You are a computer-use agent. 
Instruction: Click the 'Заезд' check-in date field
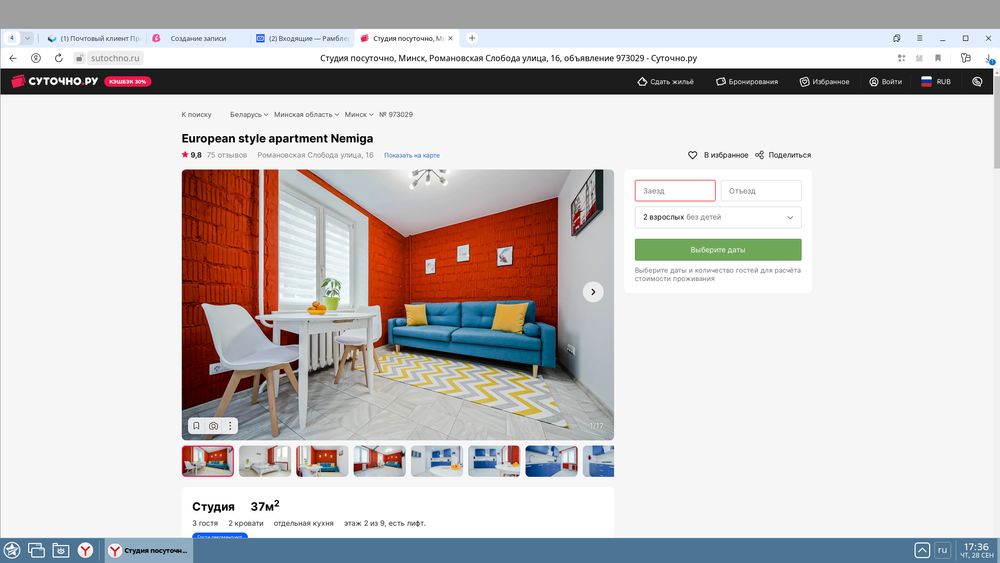pos(675,191)
